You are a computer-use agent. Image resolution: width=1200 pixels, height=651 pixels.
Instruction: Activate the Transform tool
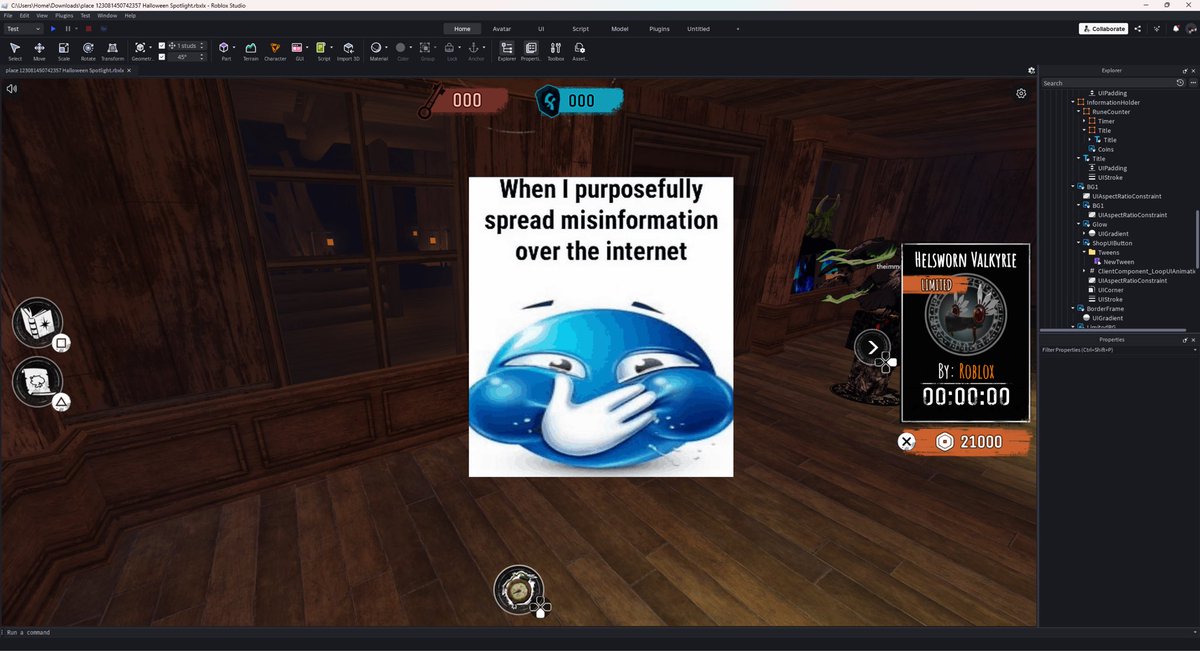113,51
